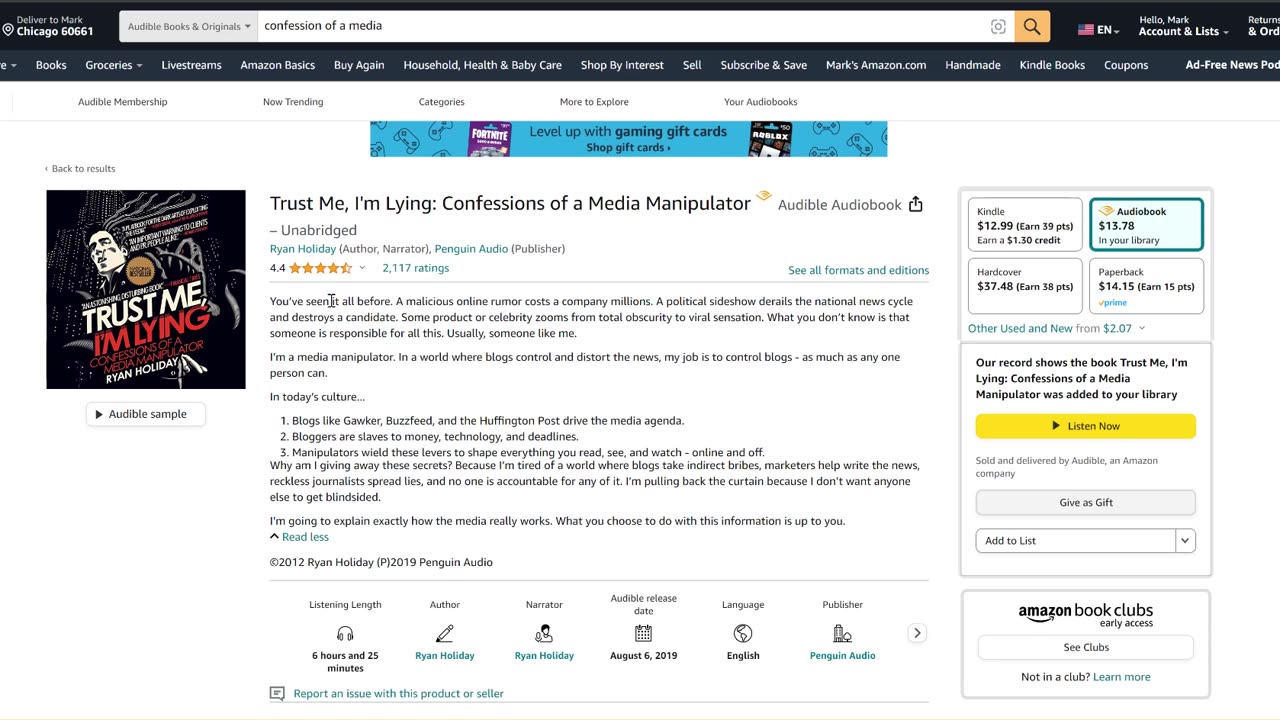
Task: Play the Audible sample
Action: point(146,414)
